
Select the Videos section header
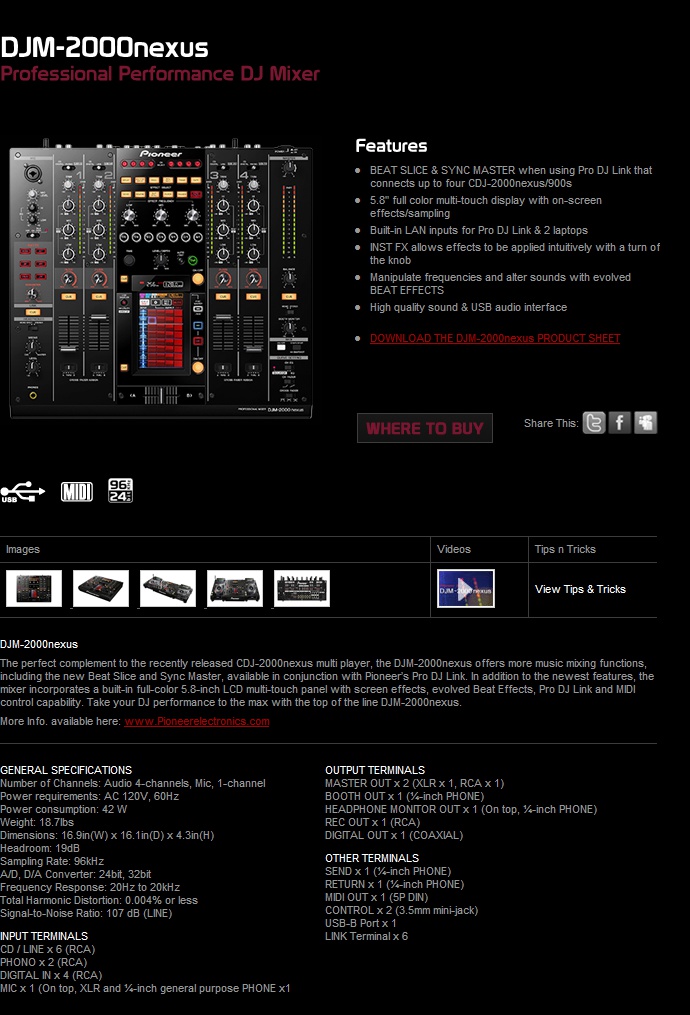point(454,549)
